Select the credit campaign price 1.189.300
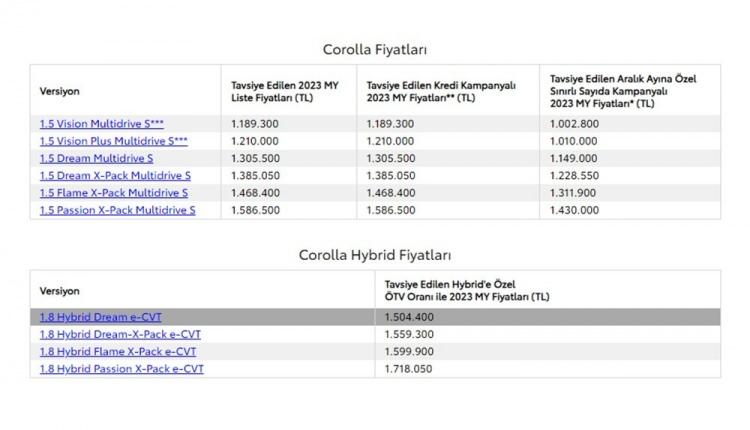The image size is (750, 430). pyautogui.click(x=390, y=124)
